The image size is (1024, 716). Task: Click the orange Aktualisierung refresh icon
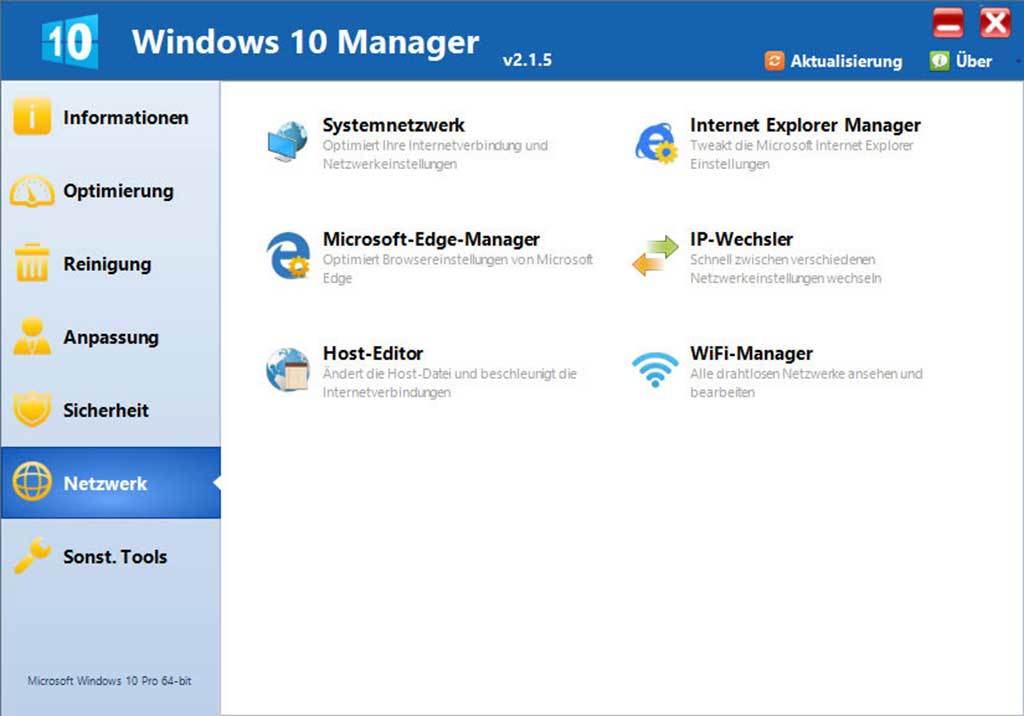pyautogui.click(x=774, y=61)
